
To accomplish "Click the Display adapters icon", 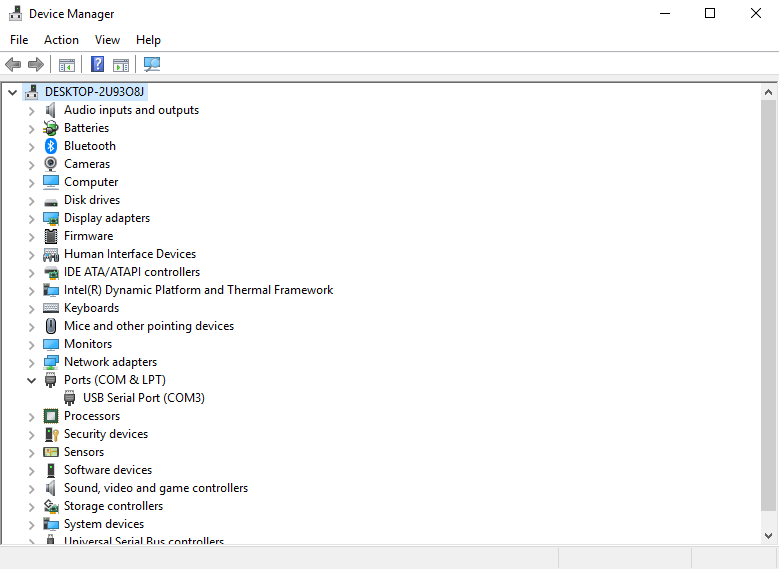I will point(51,218).
